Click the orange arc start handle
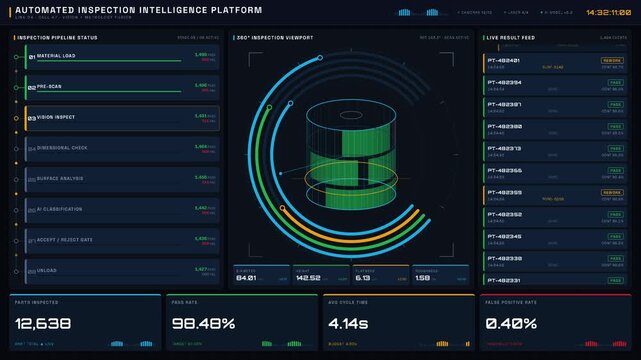Viewport: 641px width, 360px height. tap(282, 208)
